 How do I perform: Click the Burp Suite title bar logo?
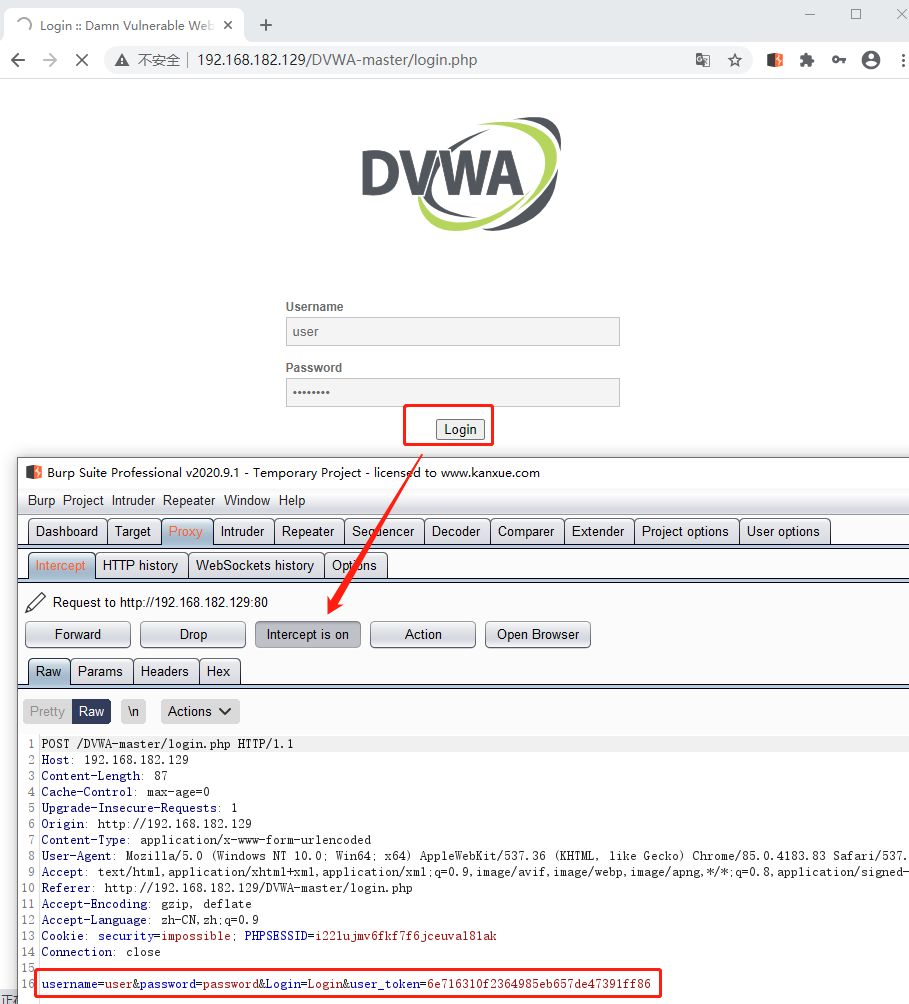tap(33, 473)
